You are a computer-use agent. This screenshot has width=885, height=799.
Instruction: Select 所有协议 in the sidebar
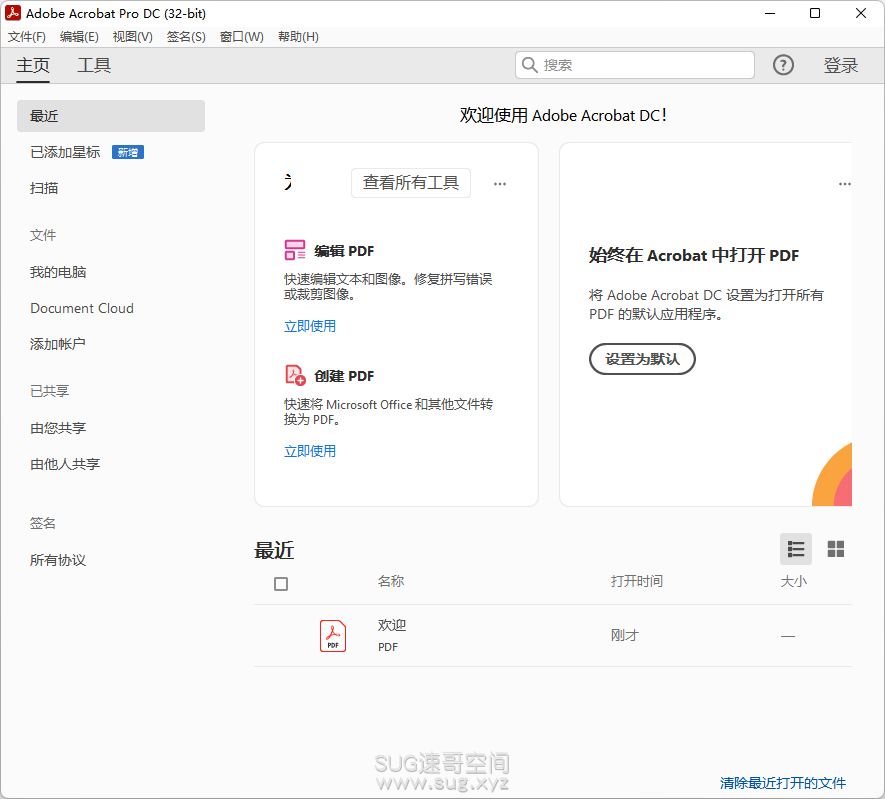tap(58, 560)
